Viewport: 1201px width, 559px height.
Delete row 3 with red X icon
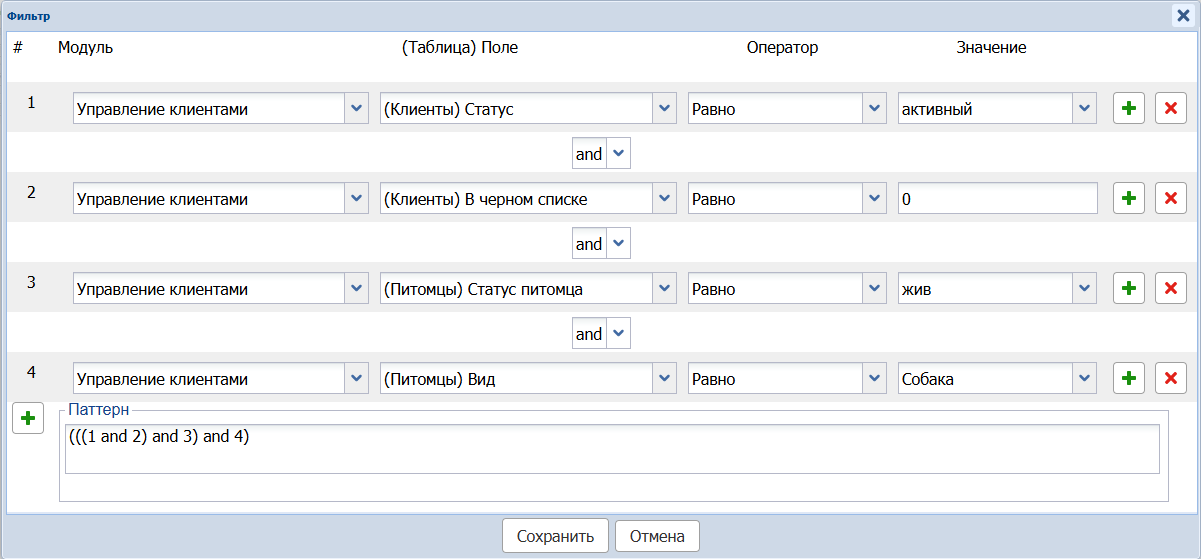tap(1171, 289)
